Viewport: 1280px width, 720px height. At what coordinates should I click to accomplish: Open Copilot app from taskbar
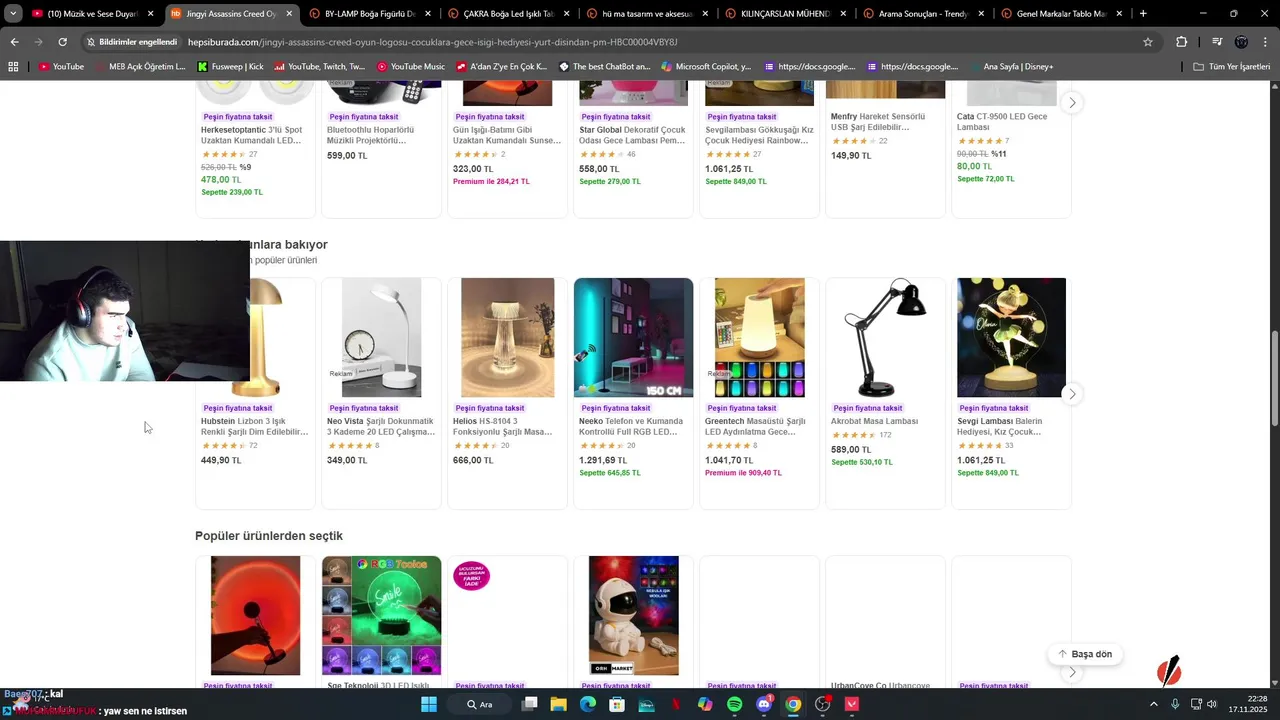click(x=705, y=704)
